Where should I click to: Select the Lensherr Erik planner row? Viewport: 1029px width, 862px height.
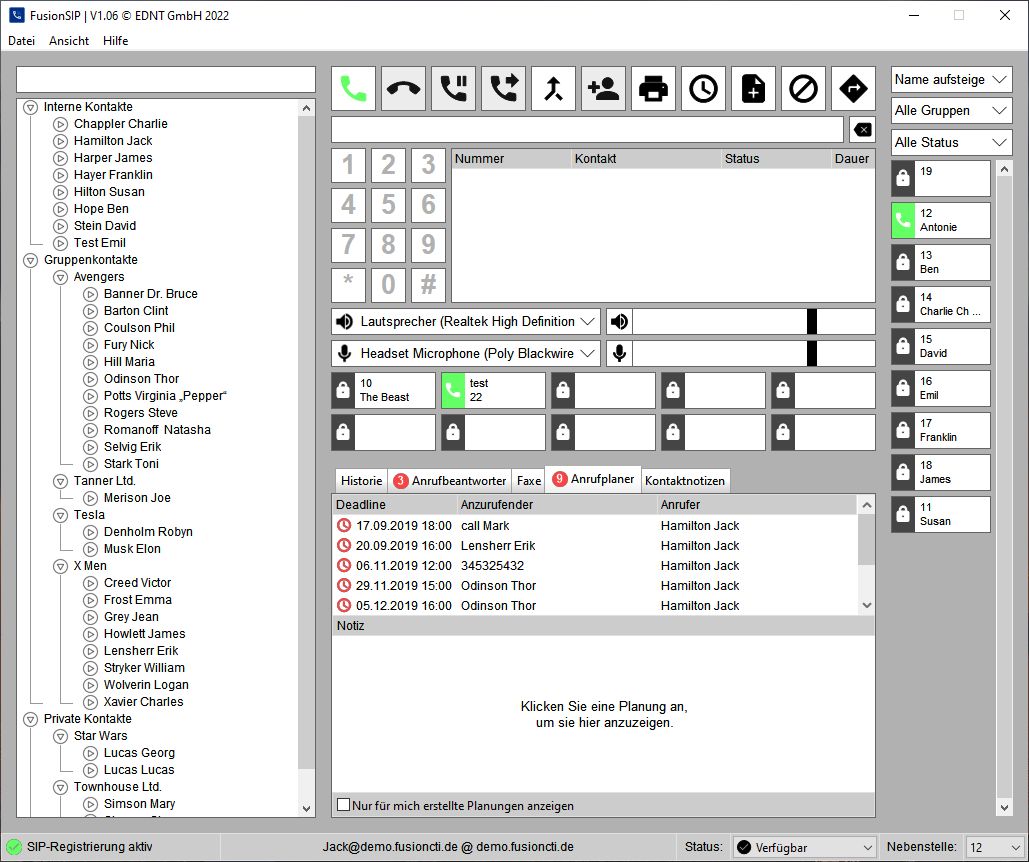(x=595, y=546)
